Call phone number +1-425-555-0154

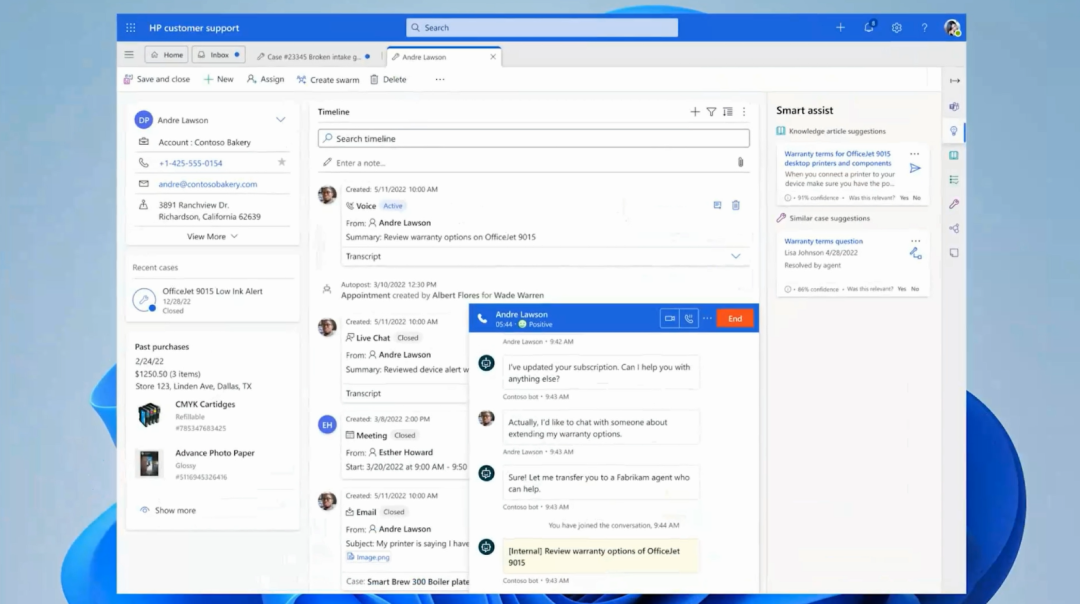[x=190, y=163]
